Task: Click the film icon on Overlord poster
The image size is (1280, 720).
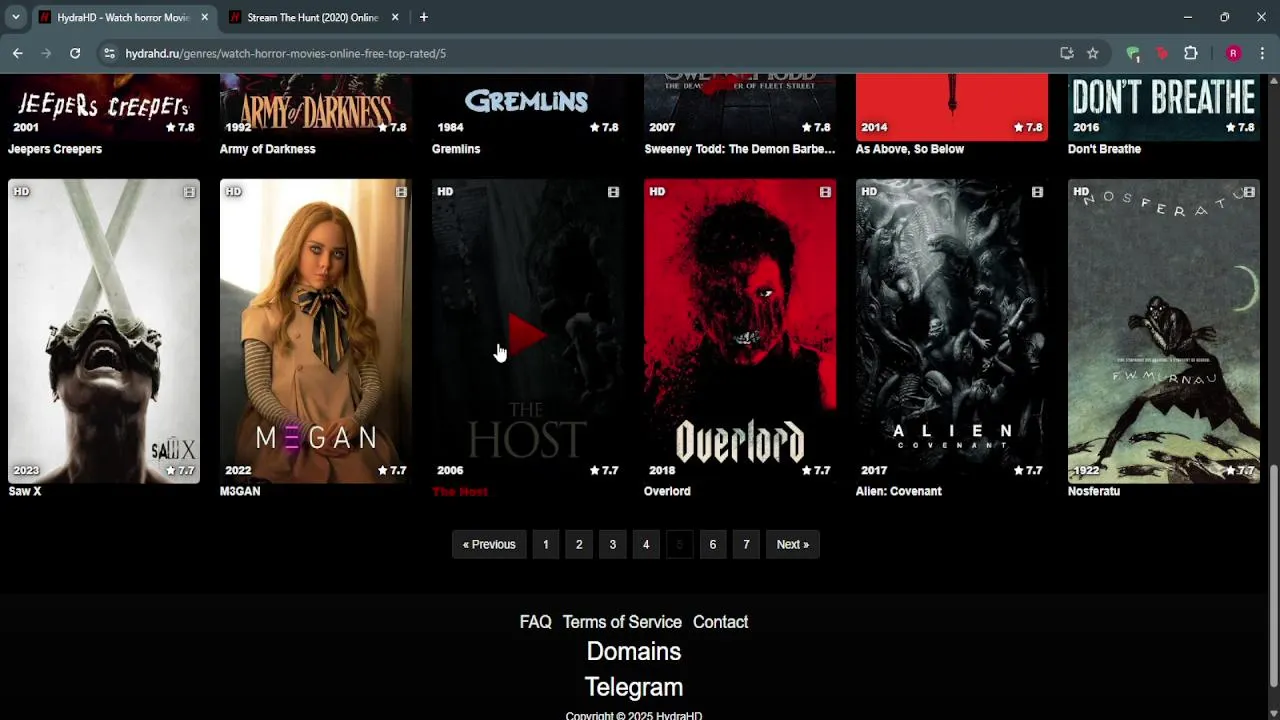Action: pyautogui.click(x=825, y=192)
